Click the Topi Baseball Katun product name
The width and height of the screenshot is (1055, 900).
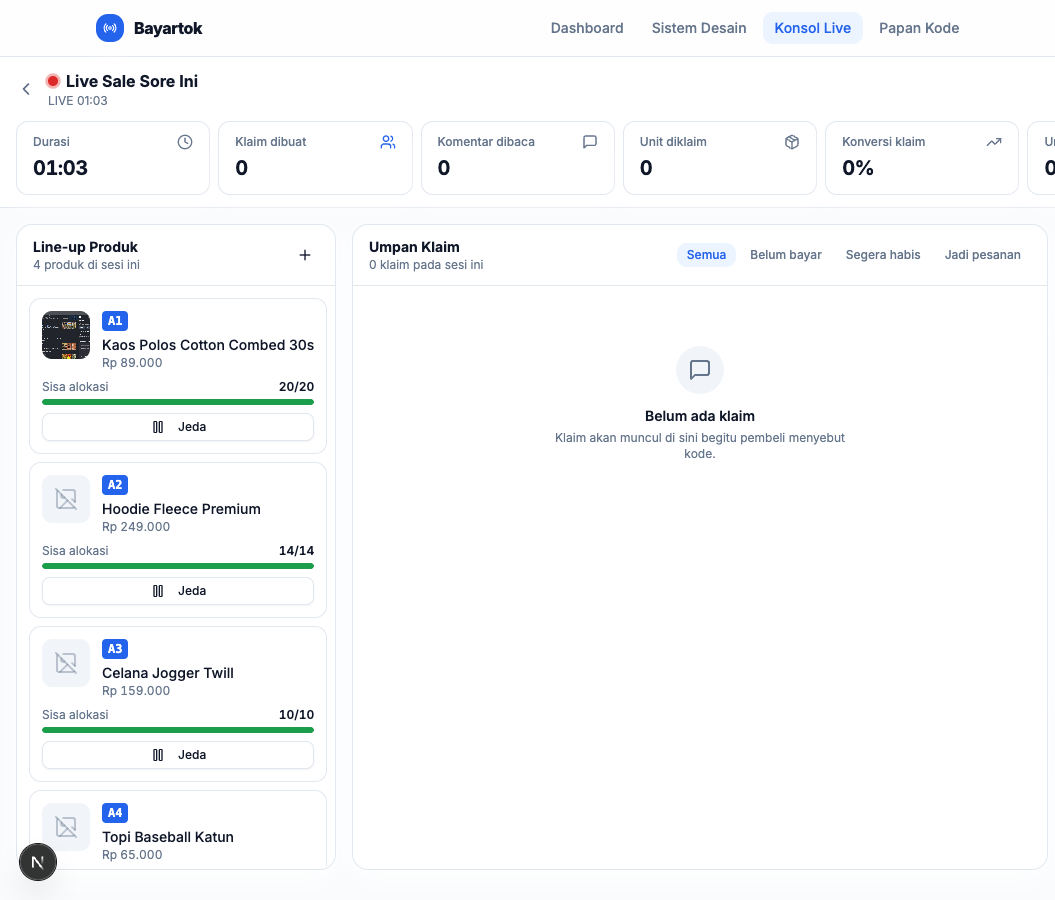coord(168,837)
